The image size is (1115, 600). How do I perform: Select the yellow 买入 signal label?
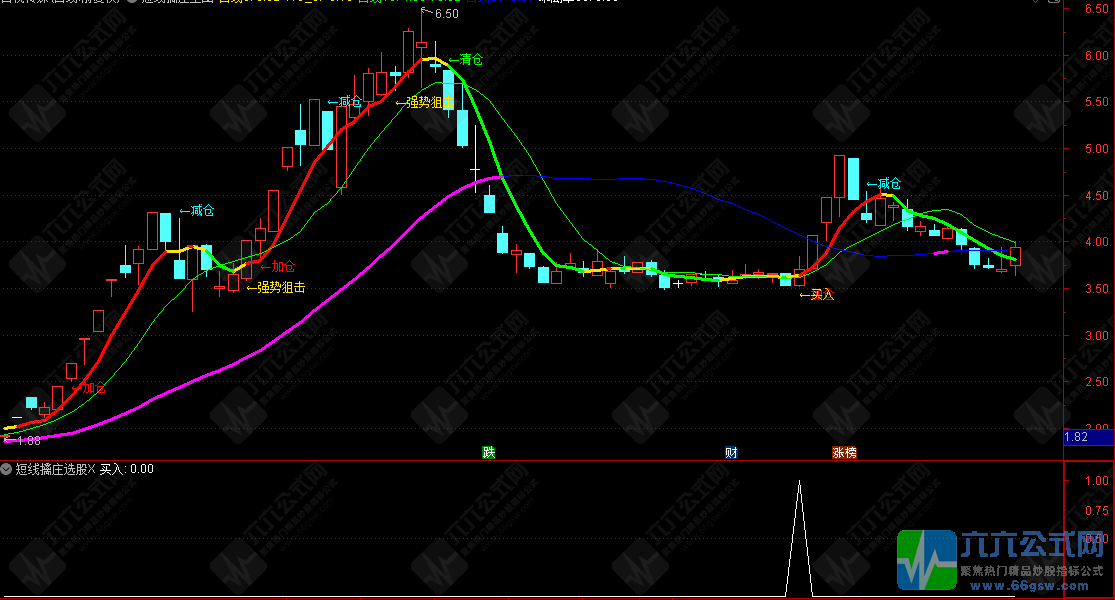tap(817, 294)
